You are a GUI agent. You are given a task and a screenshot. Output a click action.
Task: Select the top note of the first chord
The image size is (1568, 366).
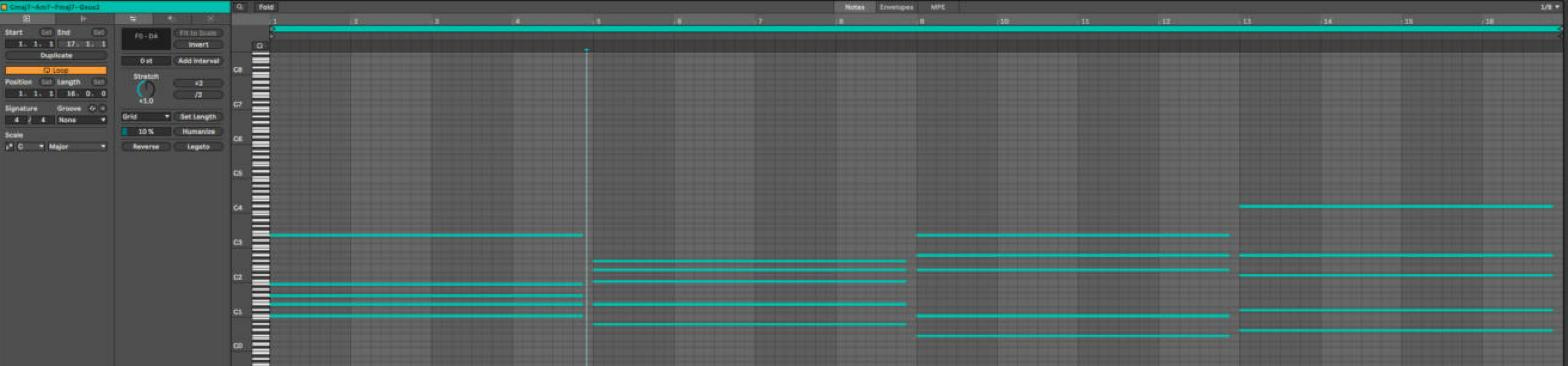[426, 235]
